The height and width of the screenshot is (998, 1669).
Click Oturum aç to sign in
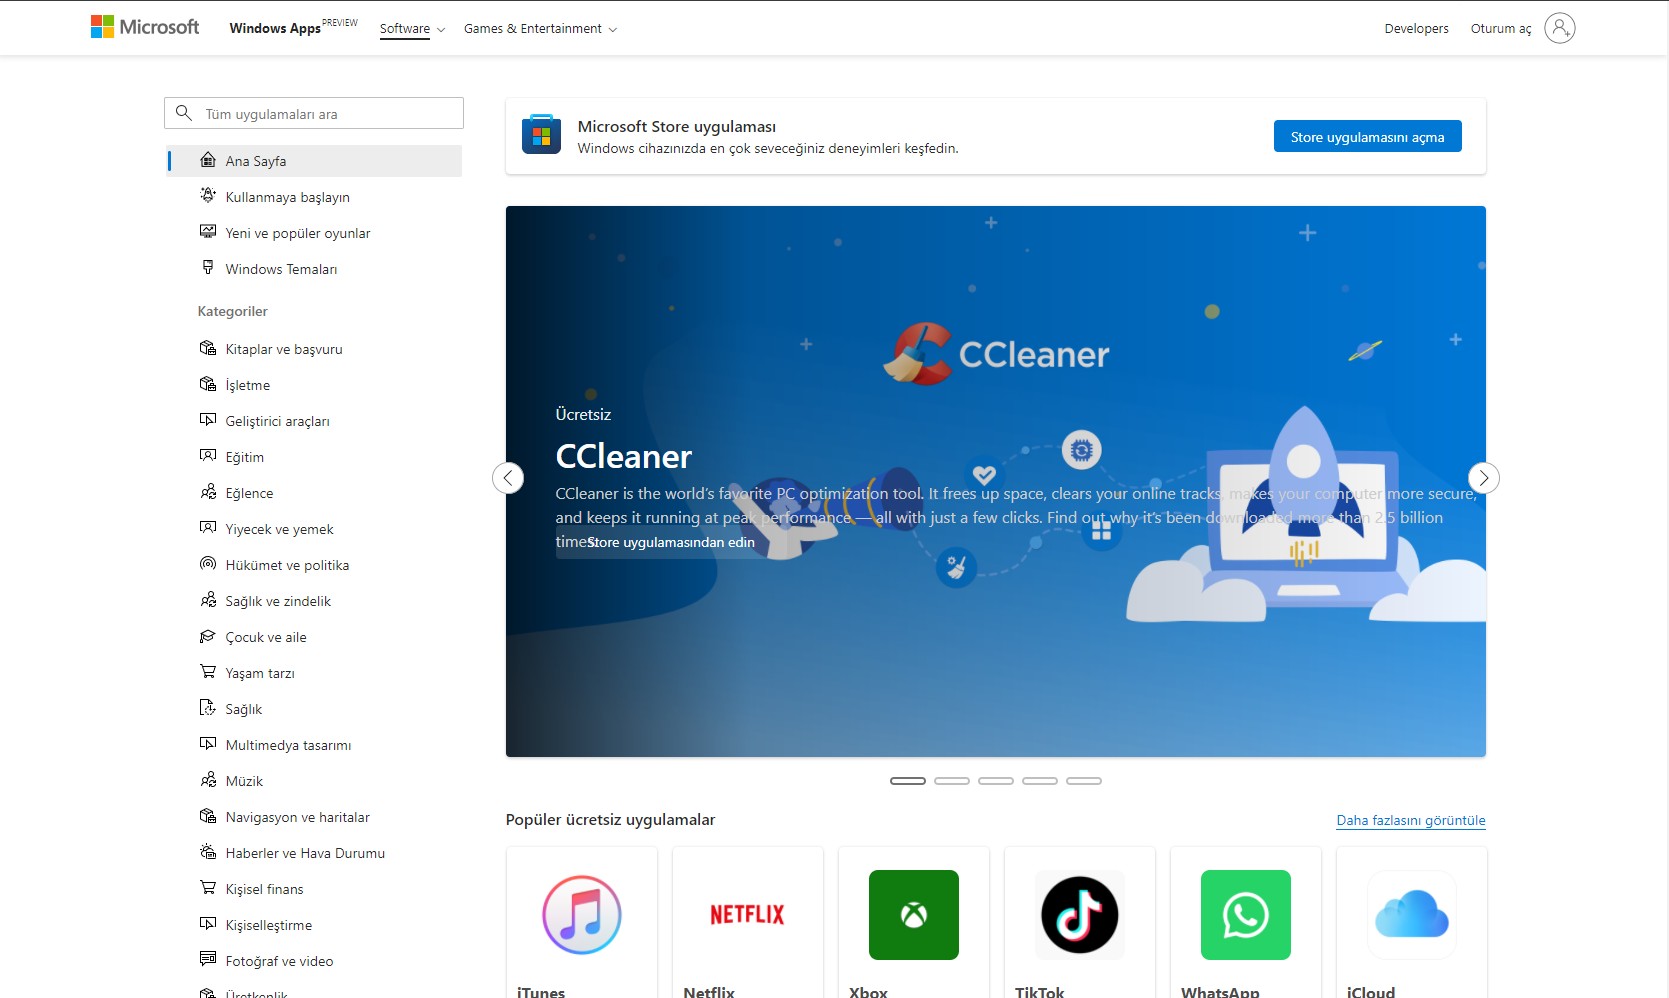click(1501, 29)
